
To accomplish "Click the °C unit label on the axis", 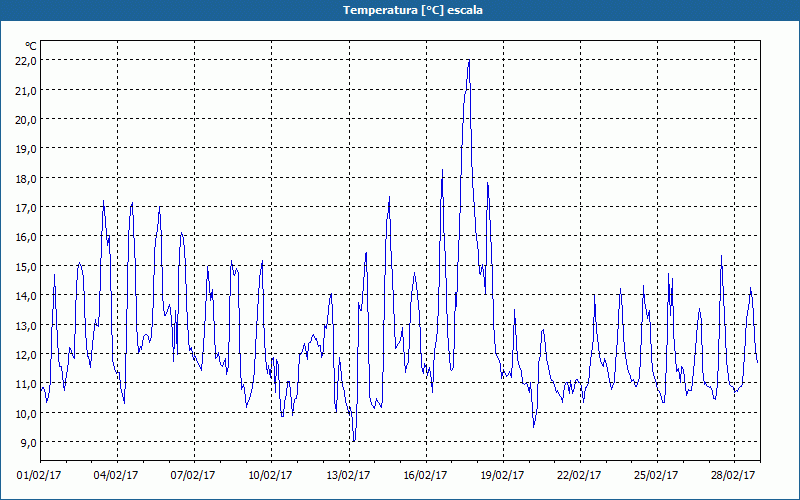I will (x=31, y=46).
